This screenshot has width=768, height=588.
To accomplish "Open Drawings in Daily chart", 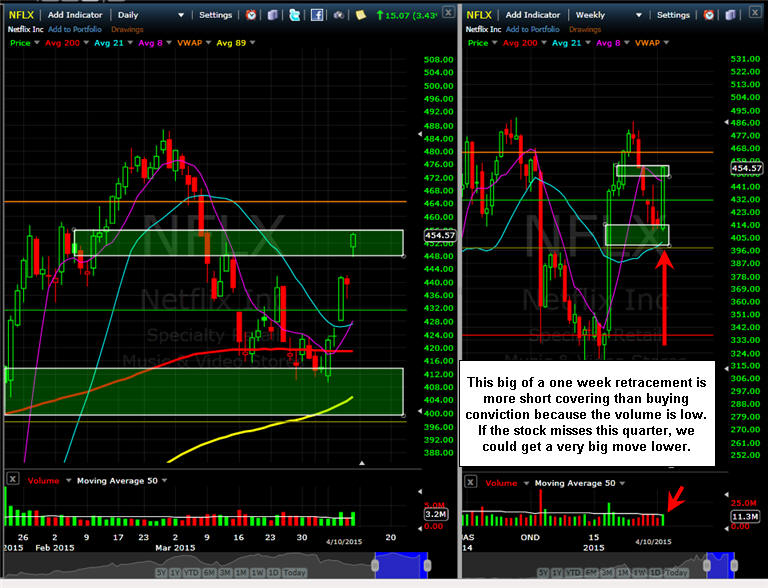I will coord(127,29).
